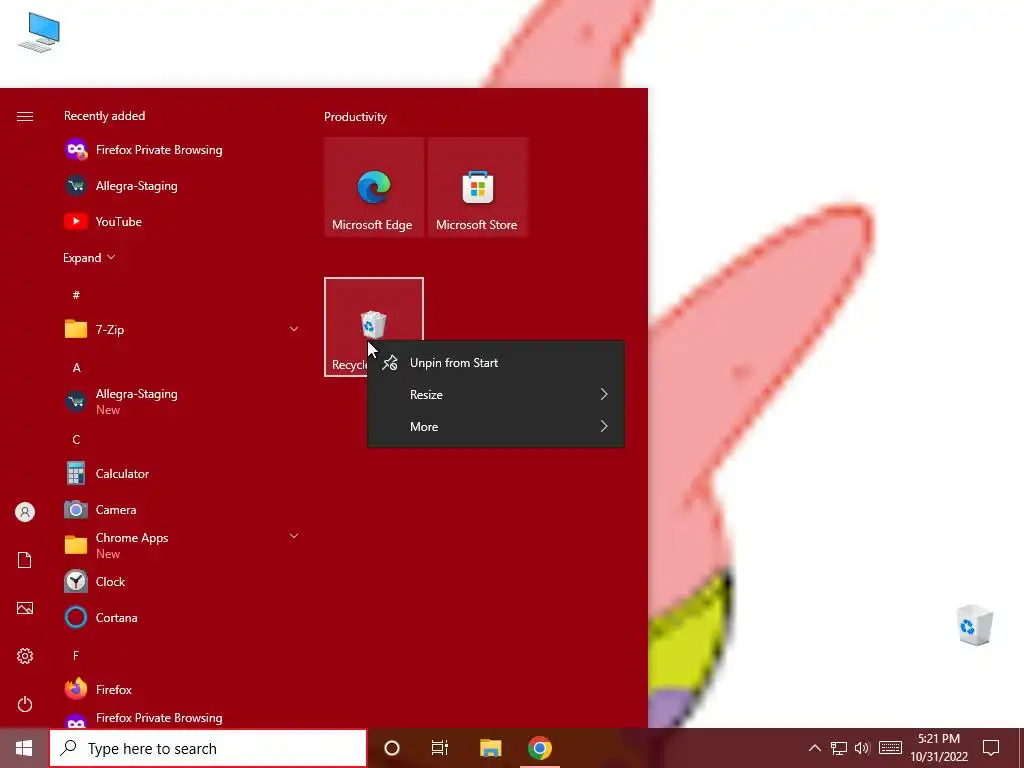
Task: Show hidden system tray icons
Action: pos(814,748)
